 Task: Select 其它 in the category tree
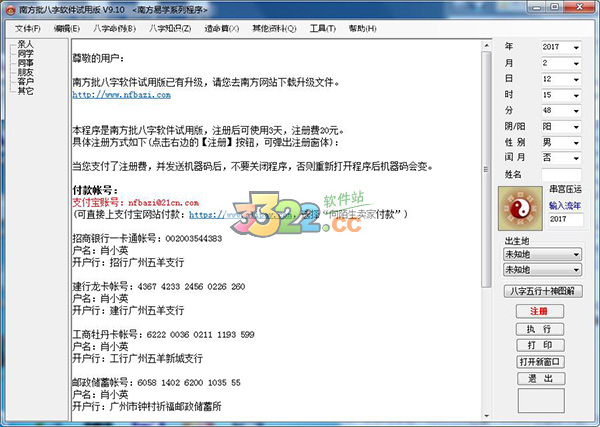pyautogui.click(x=25, y=91)
